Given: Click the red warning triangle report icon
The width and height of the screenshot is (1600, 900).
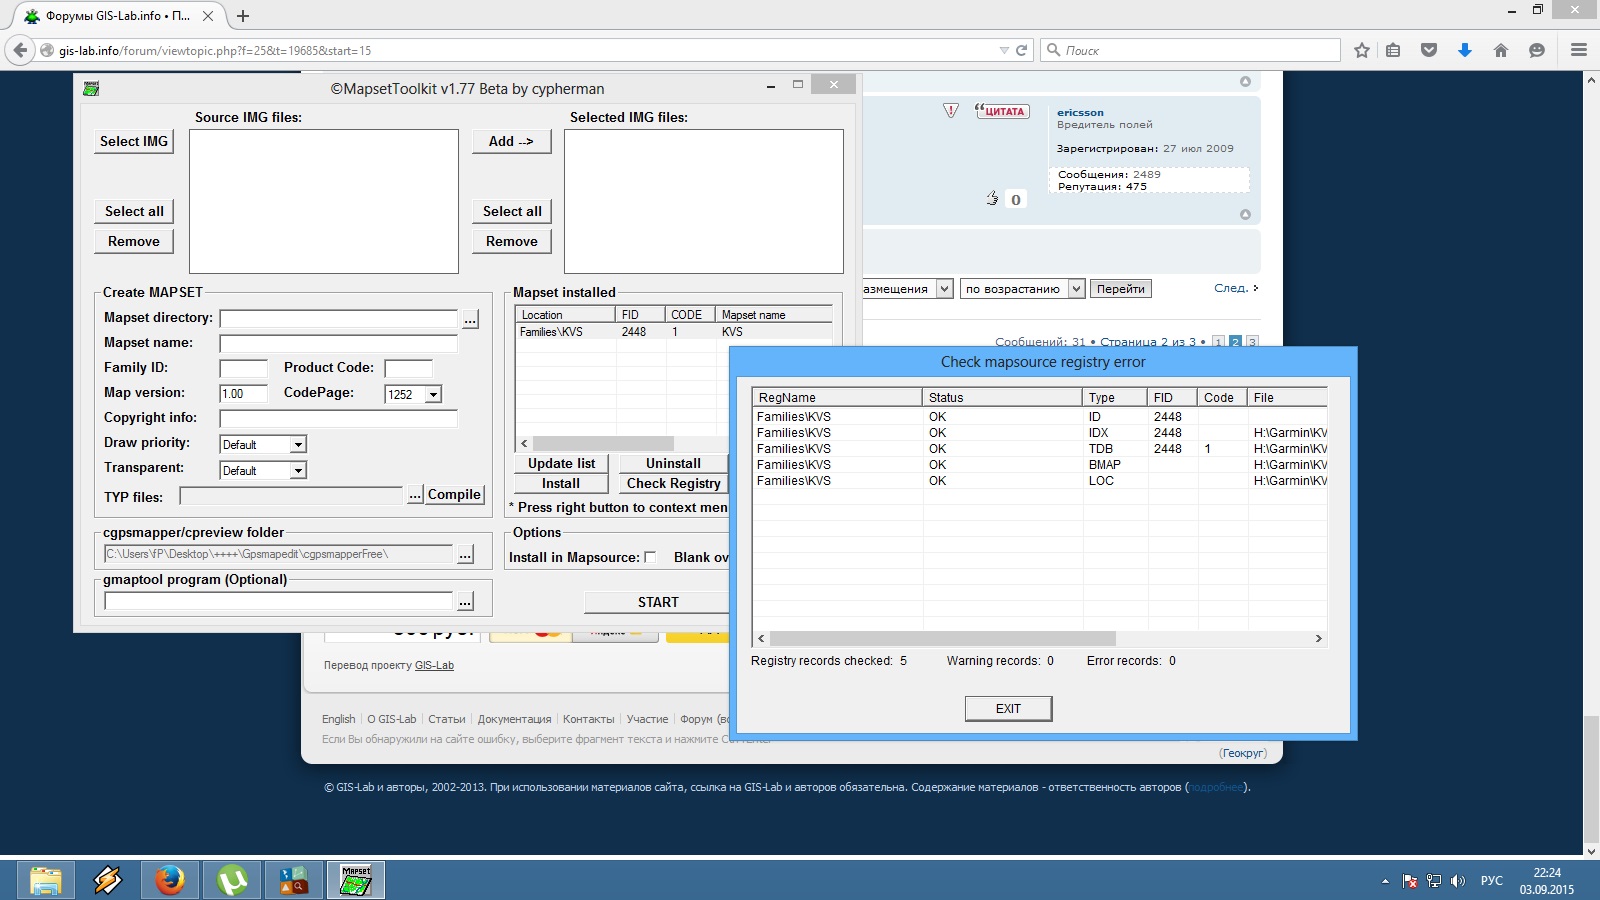Looking at the screenshot, I should coord(951,110).
